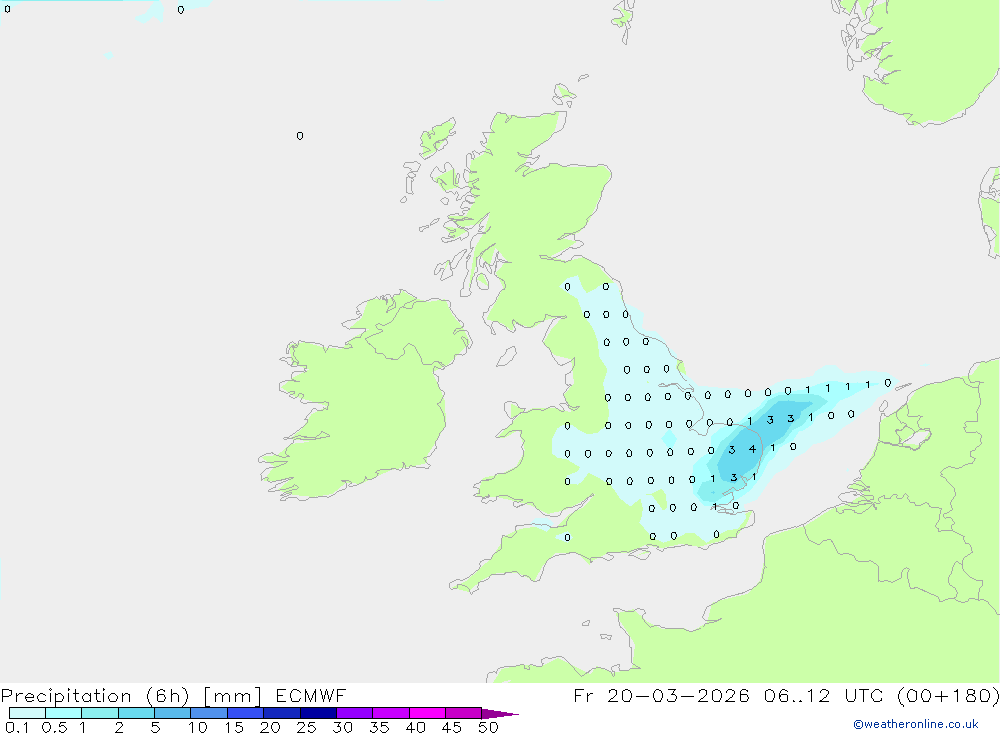
Task: Click the '0.5' legend scale label
Action: 54,727
